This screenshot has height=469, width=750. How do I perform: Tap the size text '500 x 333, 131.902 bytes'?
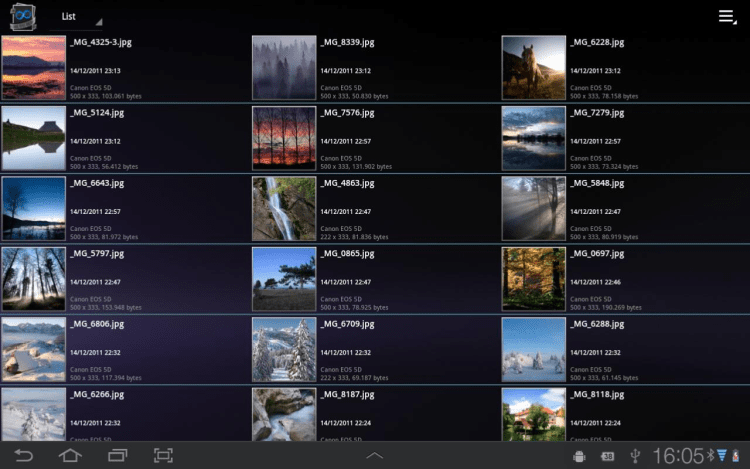coord(356,166)
